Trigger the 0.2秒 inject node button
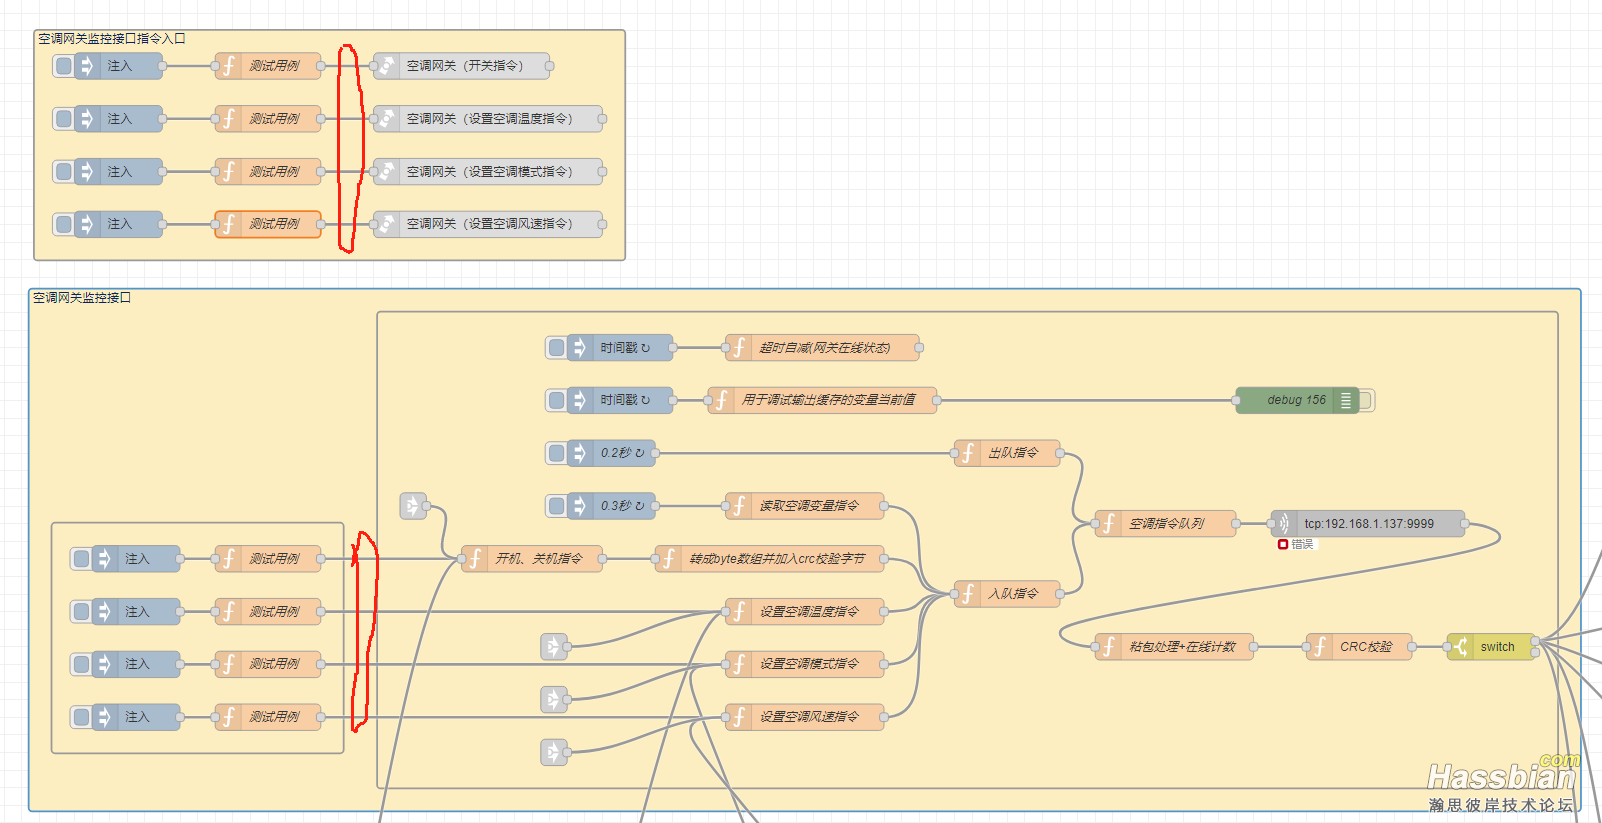This screenshot has height=823, width=1602. (x=557, y=453)
